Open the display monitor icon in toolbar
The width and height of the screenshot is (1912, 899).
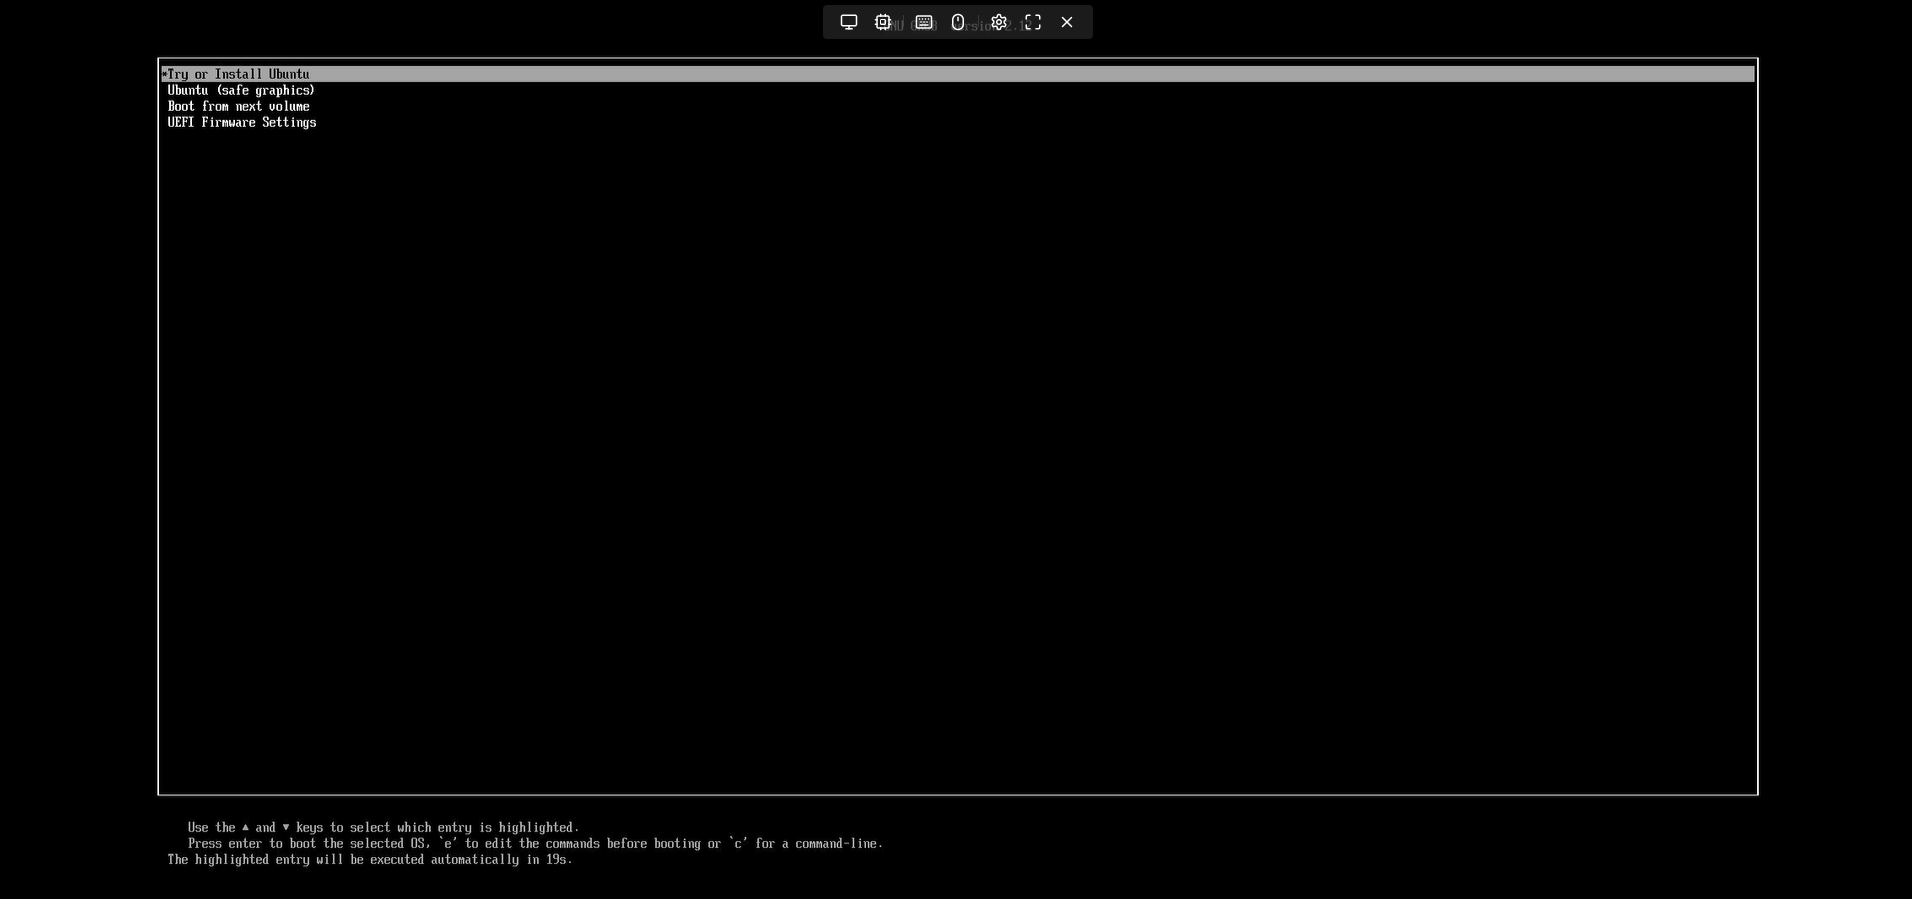(849, 22)
